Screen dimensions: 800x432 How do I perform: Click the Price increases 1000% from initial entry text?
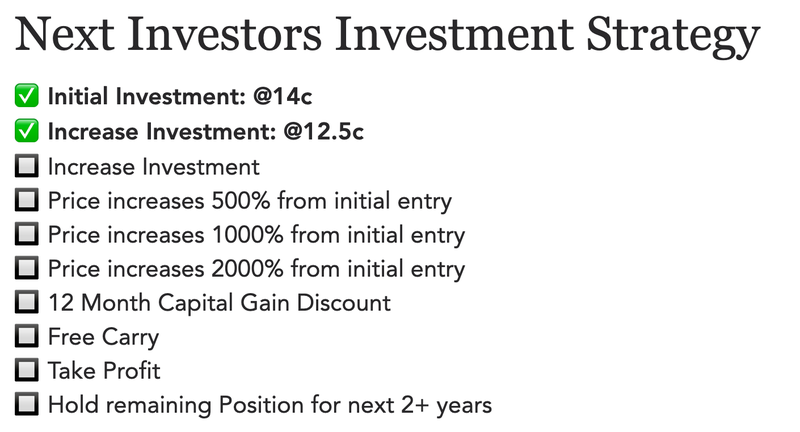tap(256, 235)
